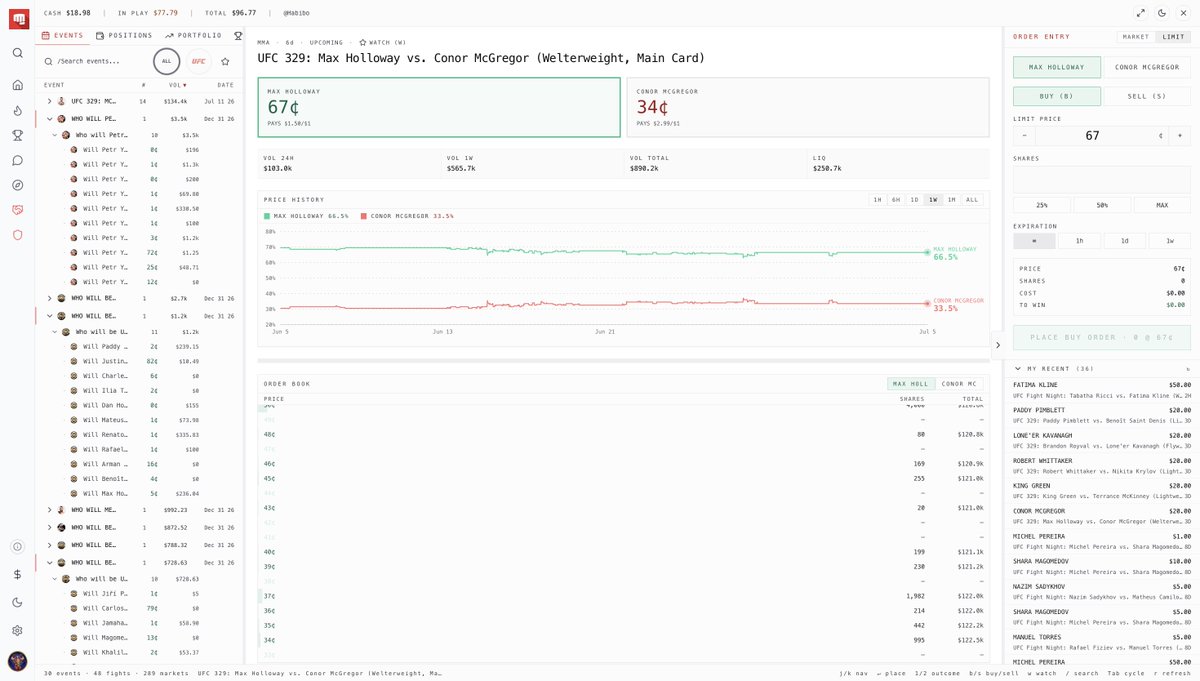1200x681 pixels.
Task: Expand the WHO WILL BE... $872.52 row
Action: point(50,527)
